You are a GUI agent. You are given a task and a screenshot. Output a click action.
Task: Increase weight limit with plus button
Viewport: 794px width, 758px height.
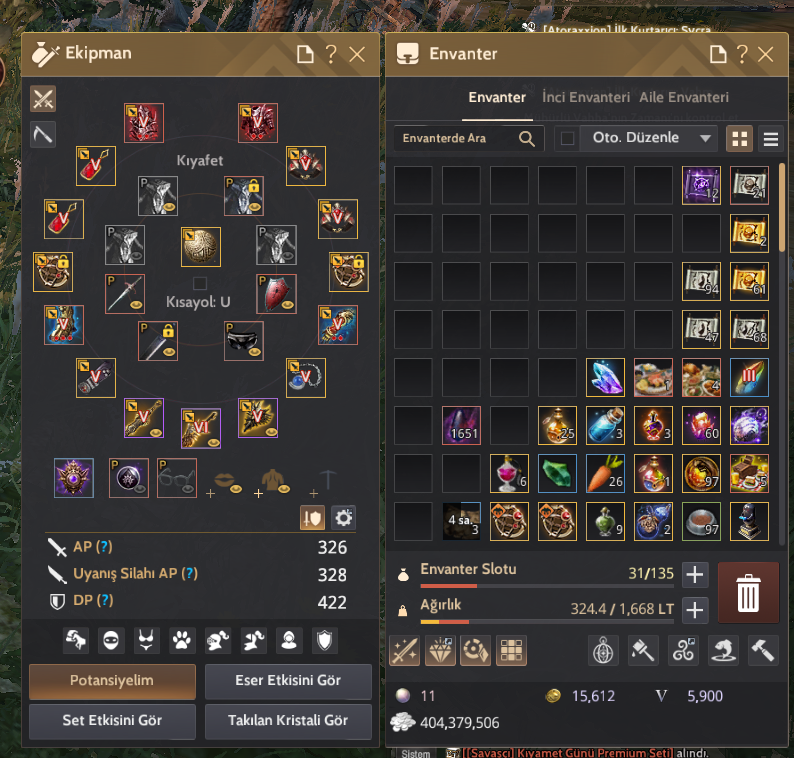(x=695, y=610)
